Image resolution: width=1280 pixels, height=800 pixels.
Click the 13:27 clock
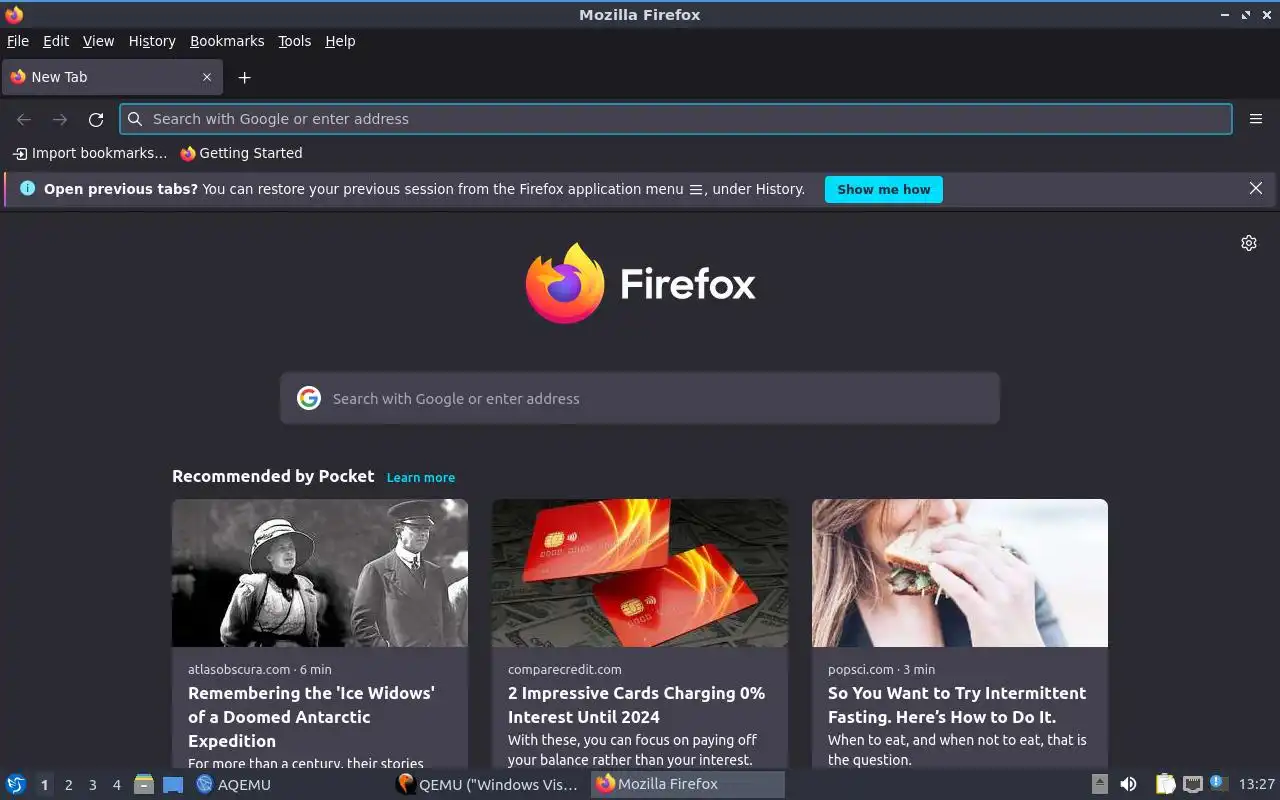pyautogui.click(x=1257, y=784)
